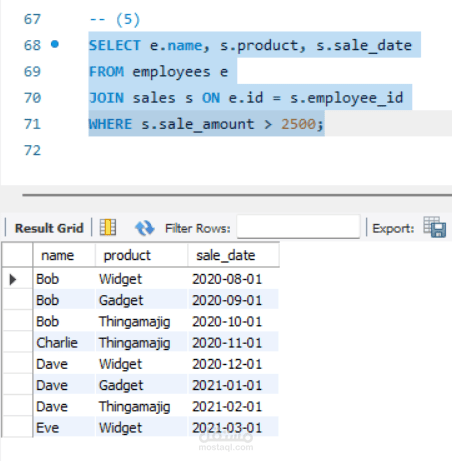Select the cell 'Bob' with Gadget
The height and width of the screenshot is (461, 452).
pyautogui.click(x=64, y=300)
